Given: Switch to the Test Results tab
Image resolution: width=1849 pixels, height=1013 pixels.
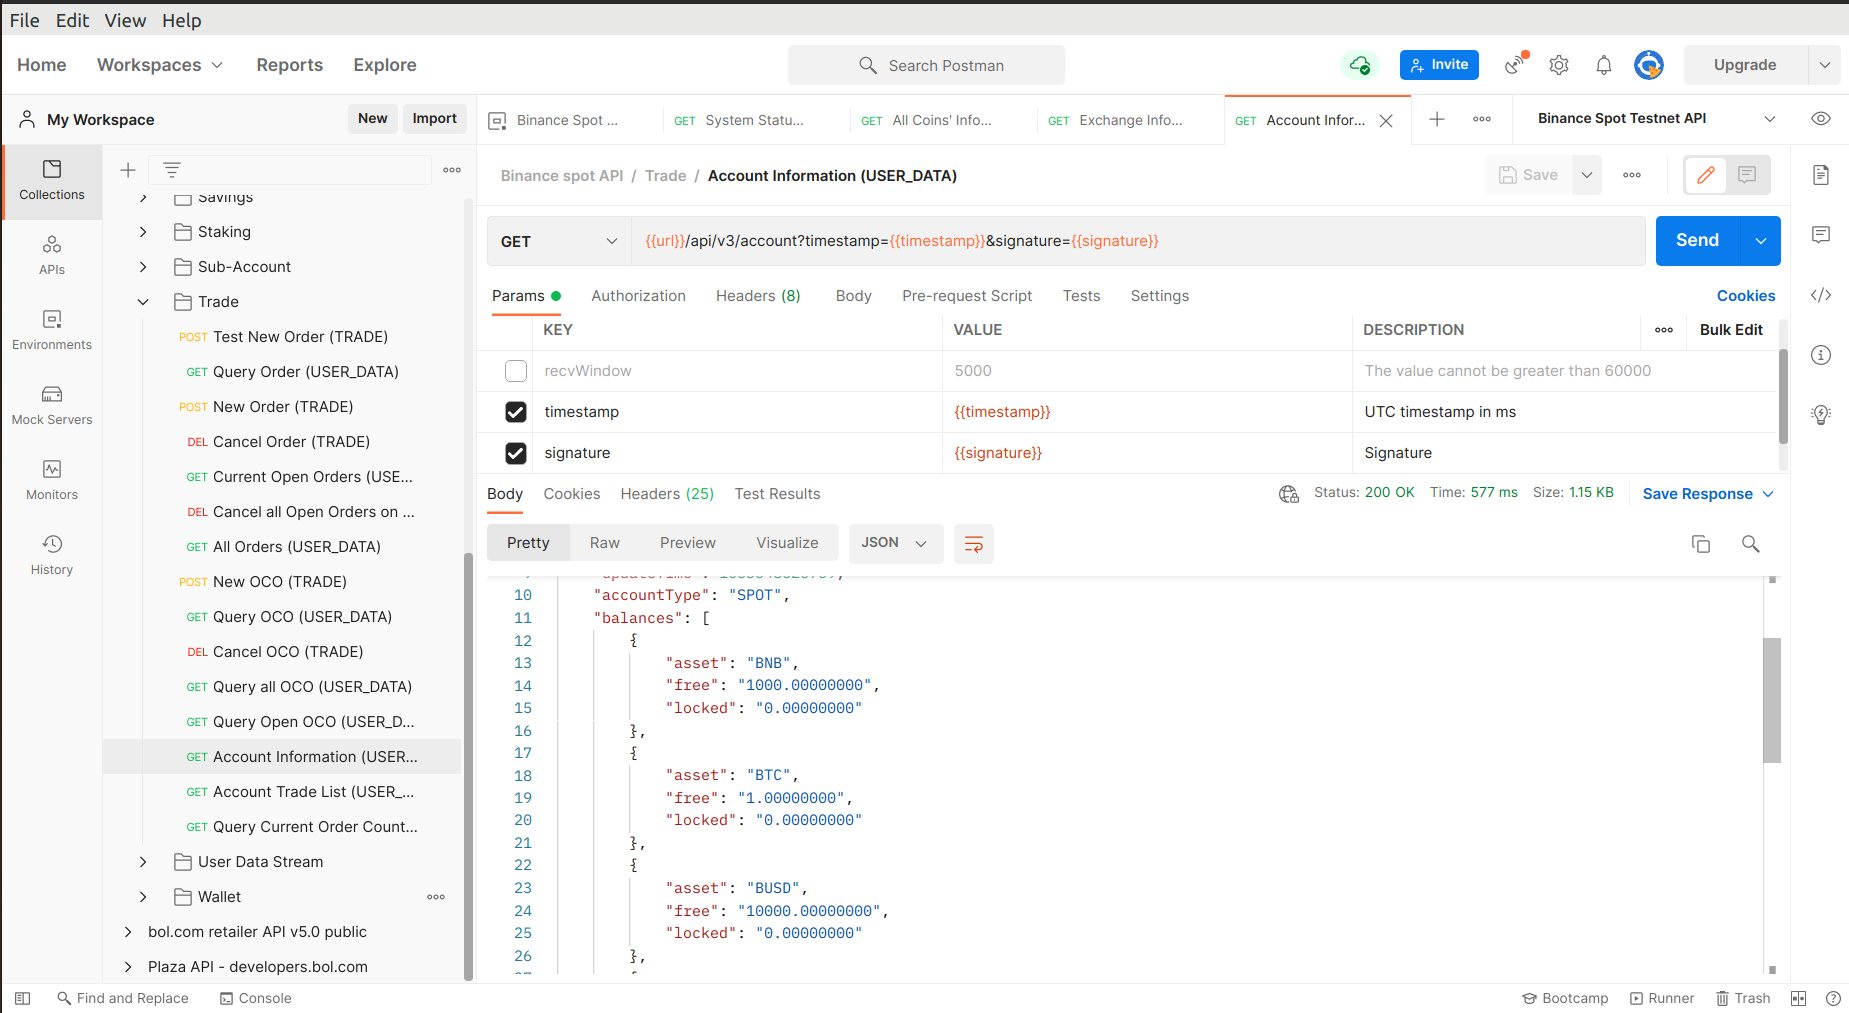Looking at the screenshot, I should point(777,494).
